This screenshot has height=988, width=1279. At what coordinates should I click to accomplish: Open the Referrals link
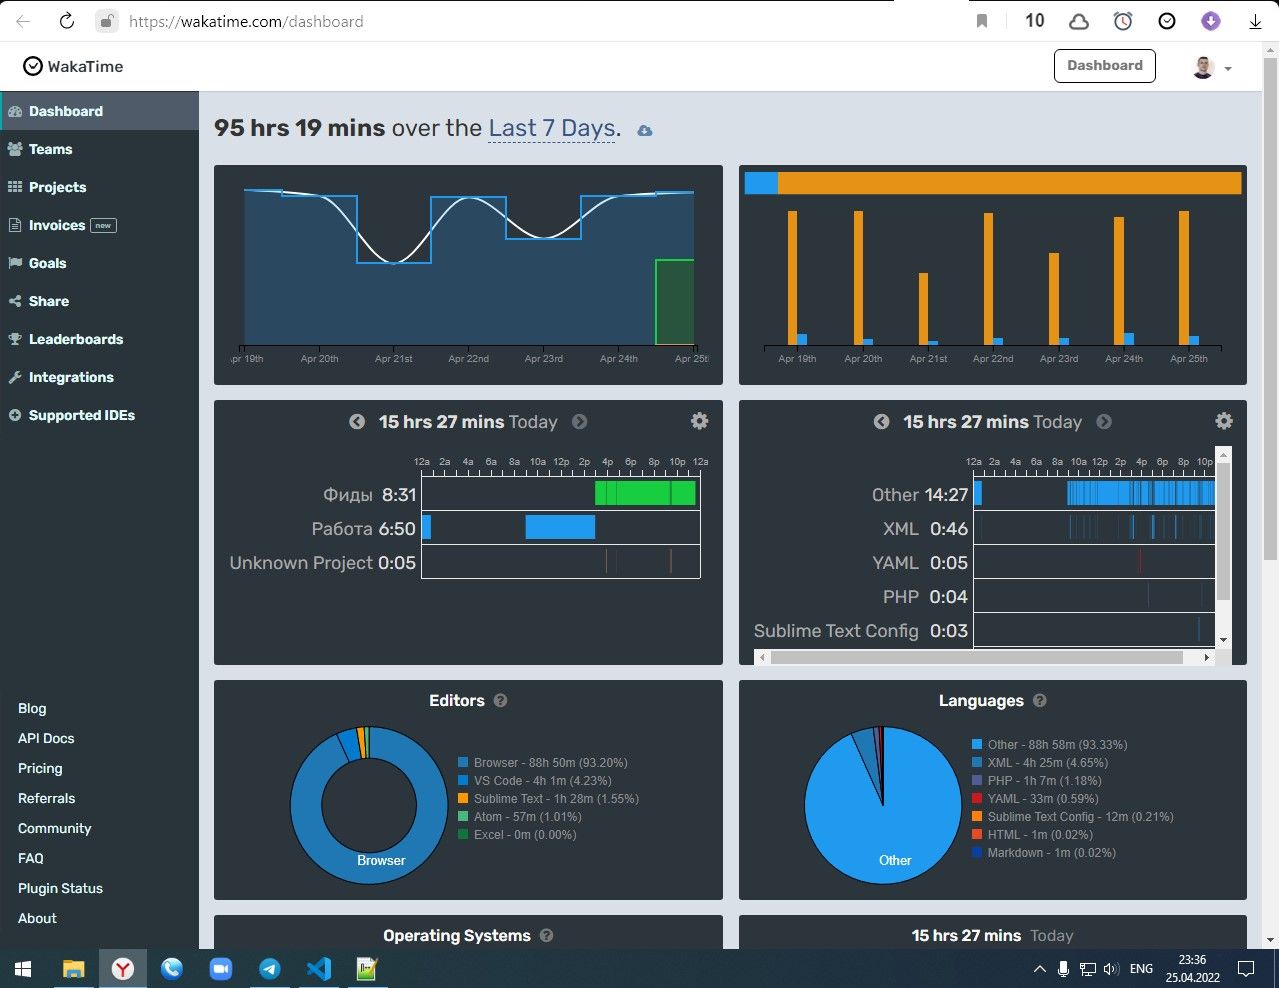click(46, 798)
